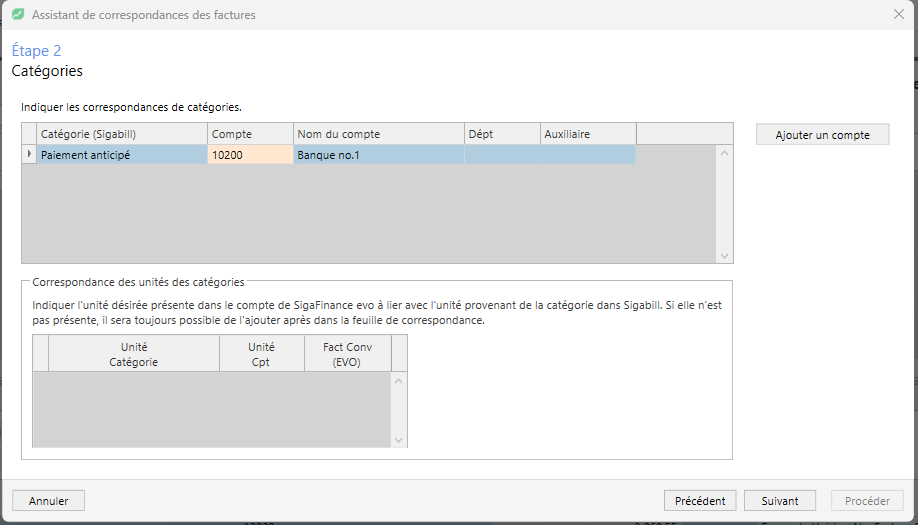Click the down arrow of units grid scrollbar

click(x=399, y=440)
